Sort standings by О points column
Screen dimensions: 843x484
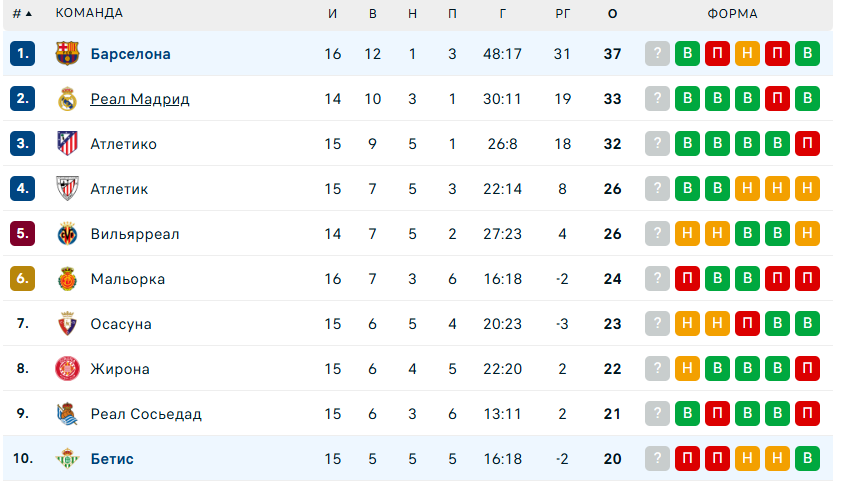click(612, 14)
